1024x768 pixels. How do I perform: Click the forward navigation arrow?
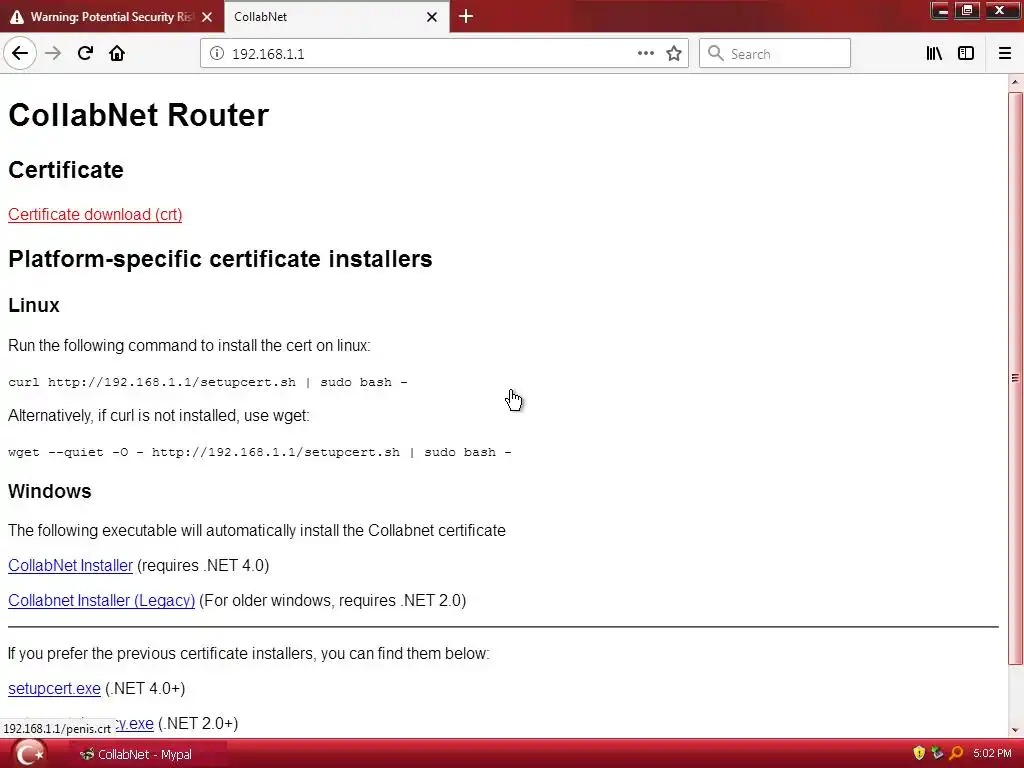click(x=54, y=54)
